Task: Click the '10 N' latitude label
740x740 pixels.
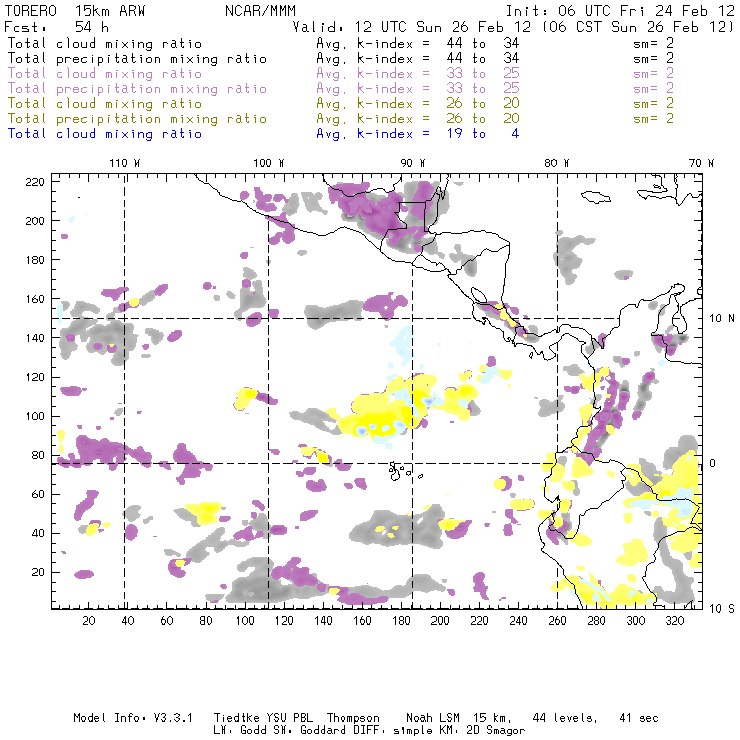Action: pos(722,319)
